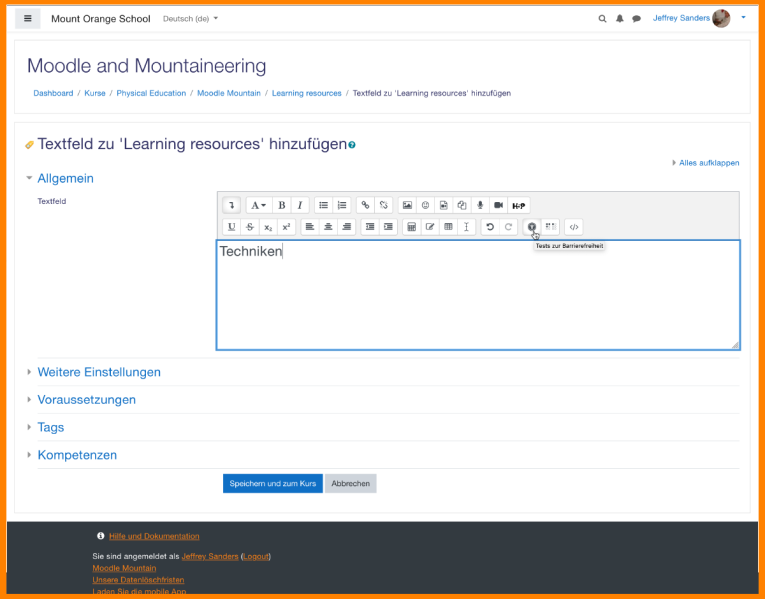Insert an unordered bullet list
Viewport: 765px width, 599px height.
point(323,205)
